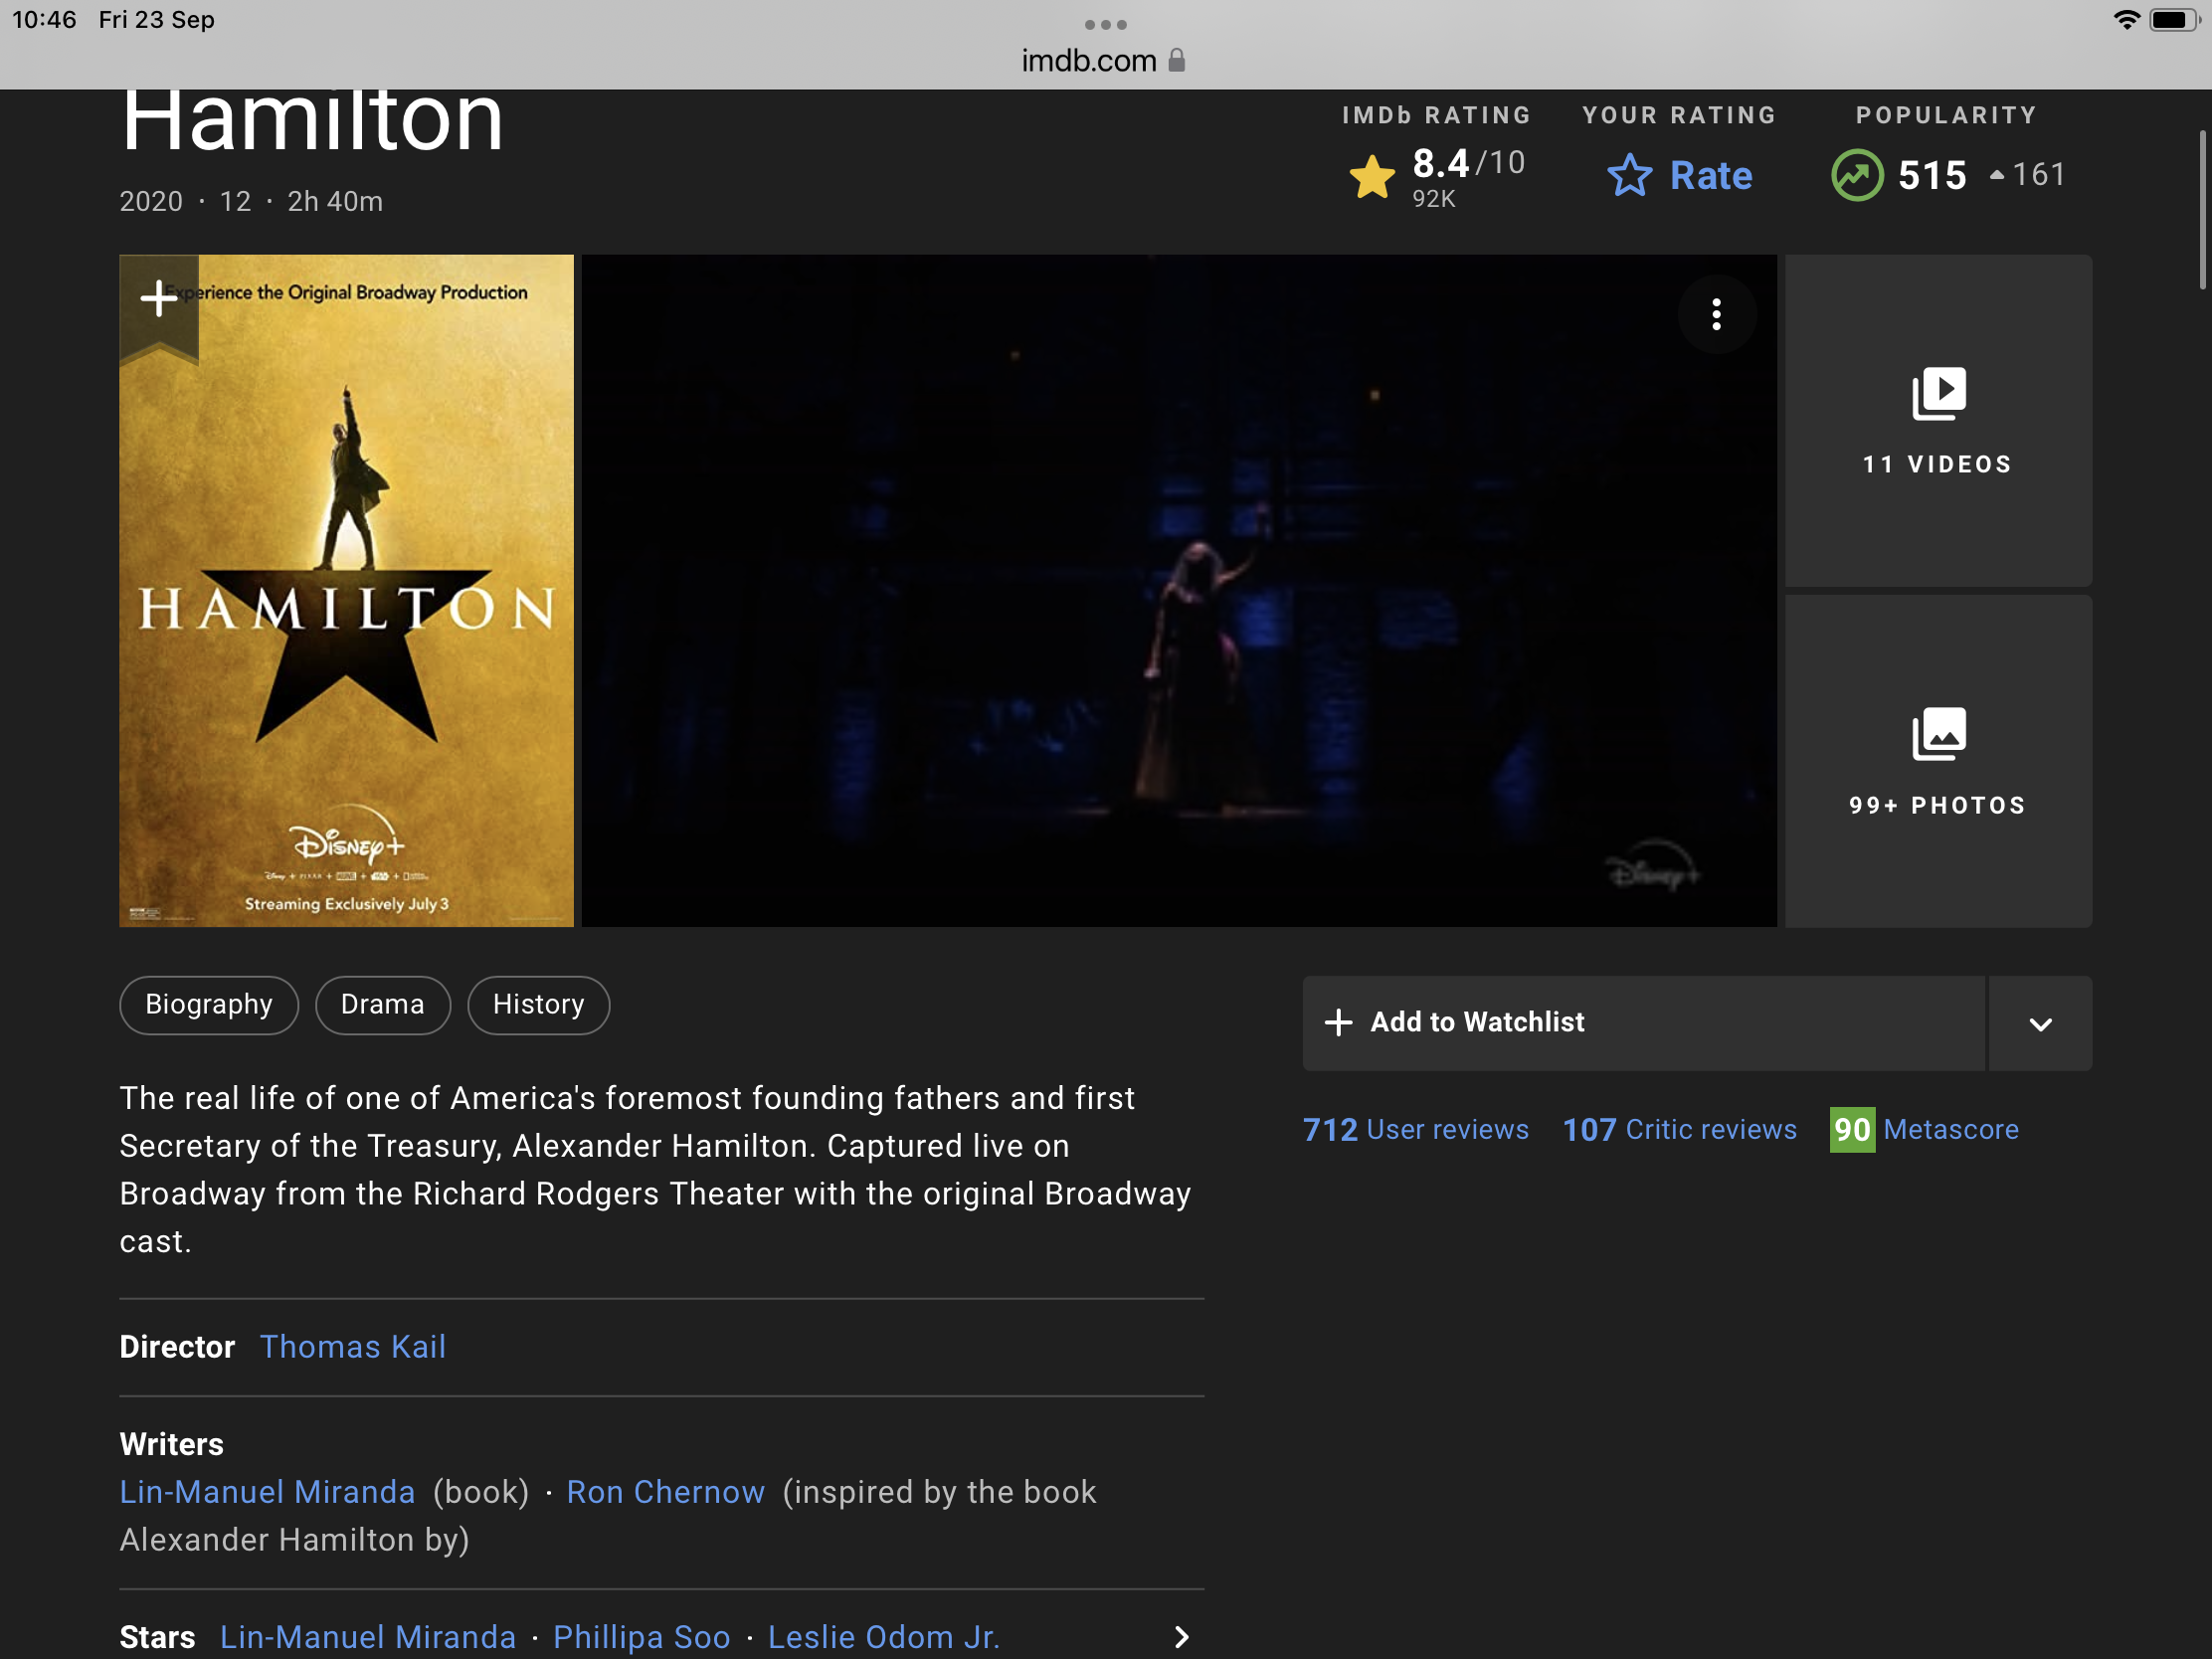Tap the Safari three-dots multitasking icon
2212x1659 pixels.
pos(1105,24)
